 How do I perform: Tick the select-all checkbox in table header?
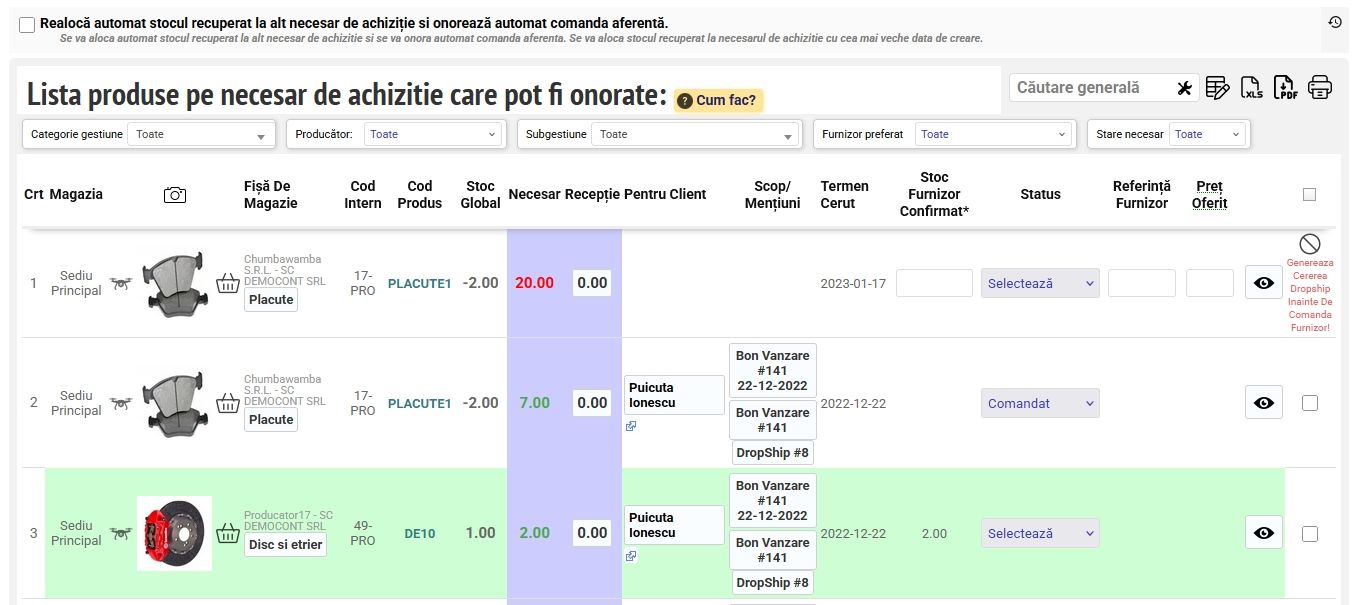pos(1309,195)
